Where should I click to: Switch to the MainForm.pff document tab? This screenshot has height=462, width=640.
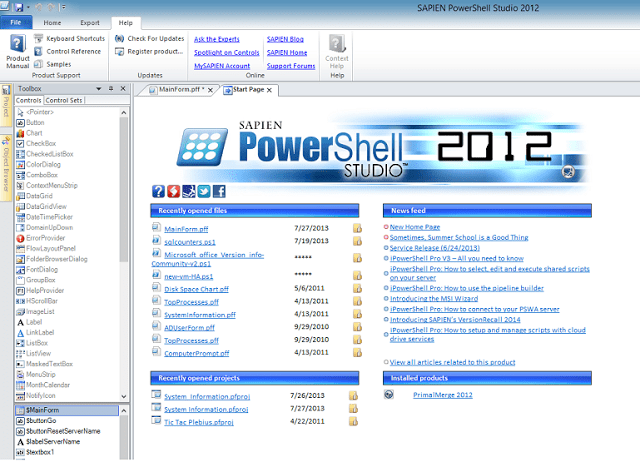[x=180, y=89]
